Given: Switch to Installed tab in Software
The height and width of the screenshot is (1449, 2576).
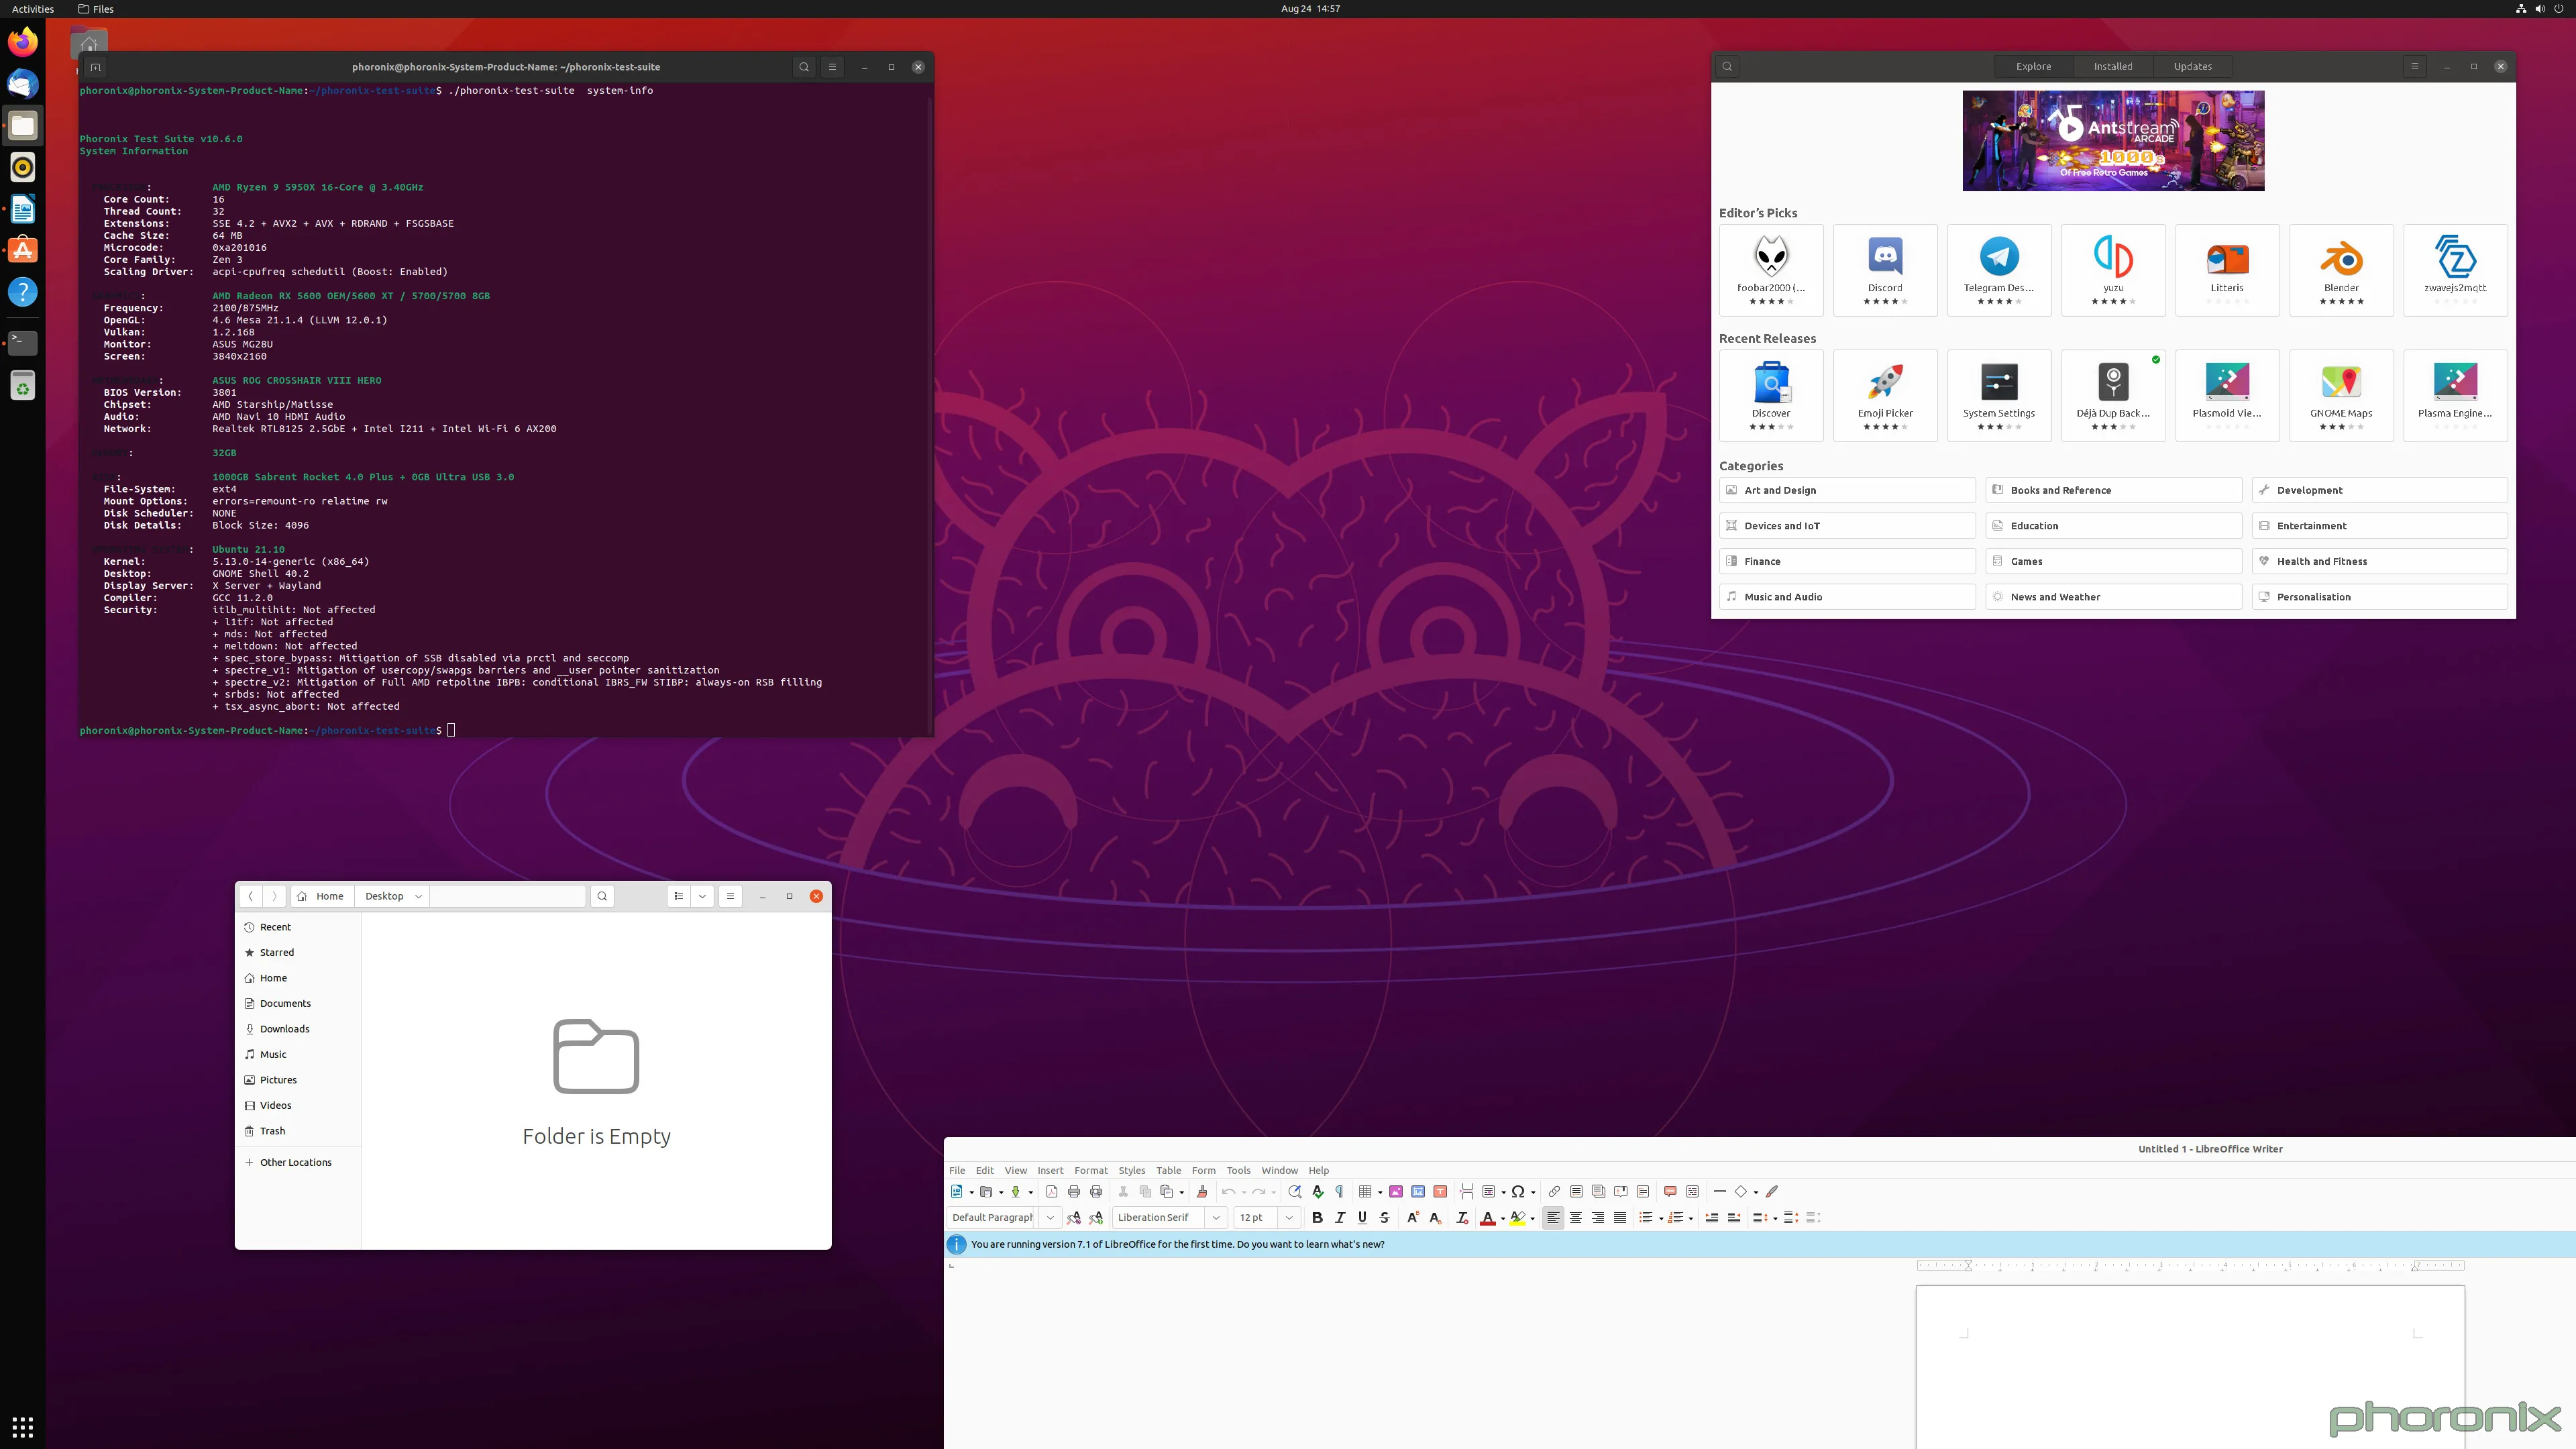Looking at the screenshot, I should [2113, 67].
